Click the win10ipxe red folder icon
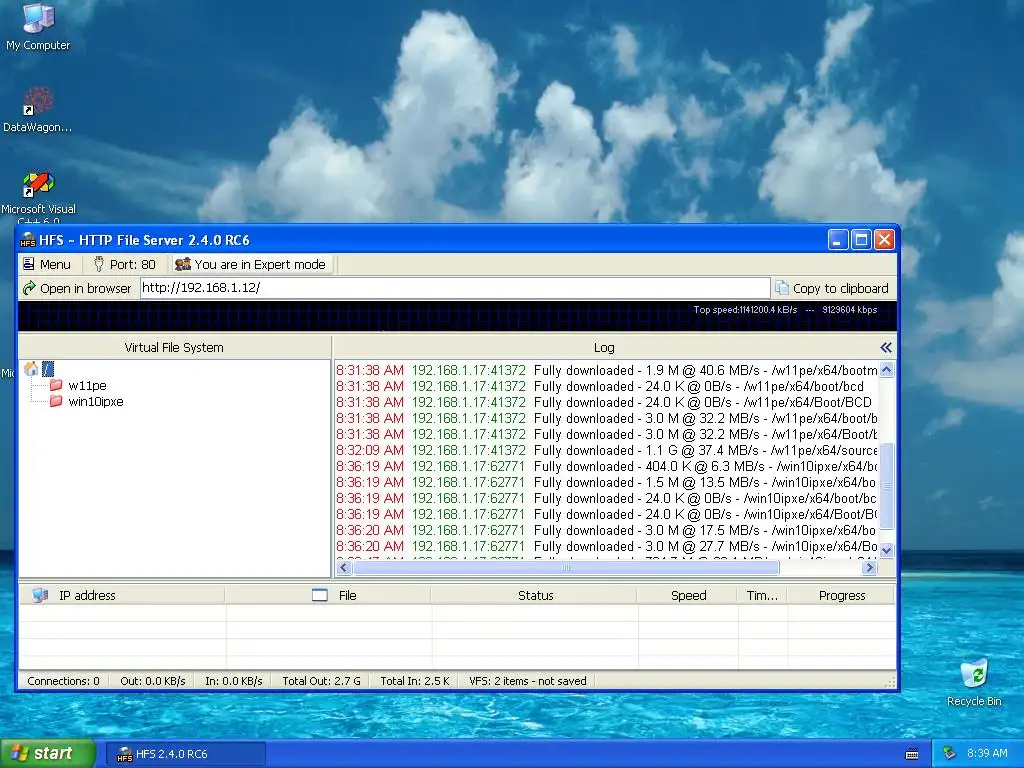 56,401
